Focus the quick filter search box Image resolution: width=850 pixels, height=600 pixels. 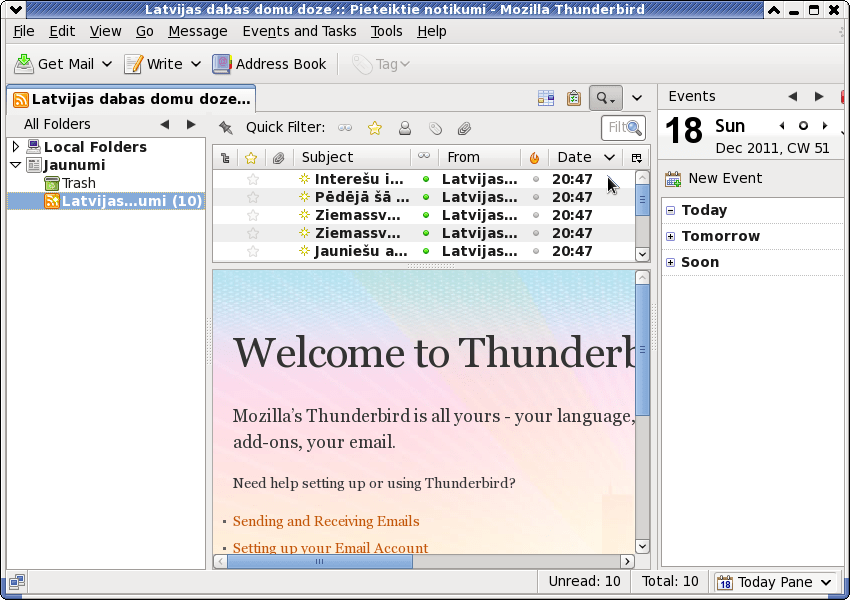tap(623, 128)
